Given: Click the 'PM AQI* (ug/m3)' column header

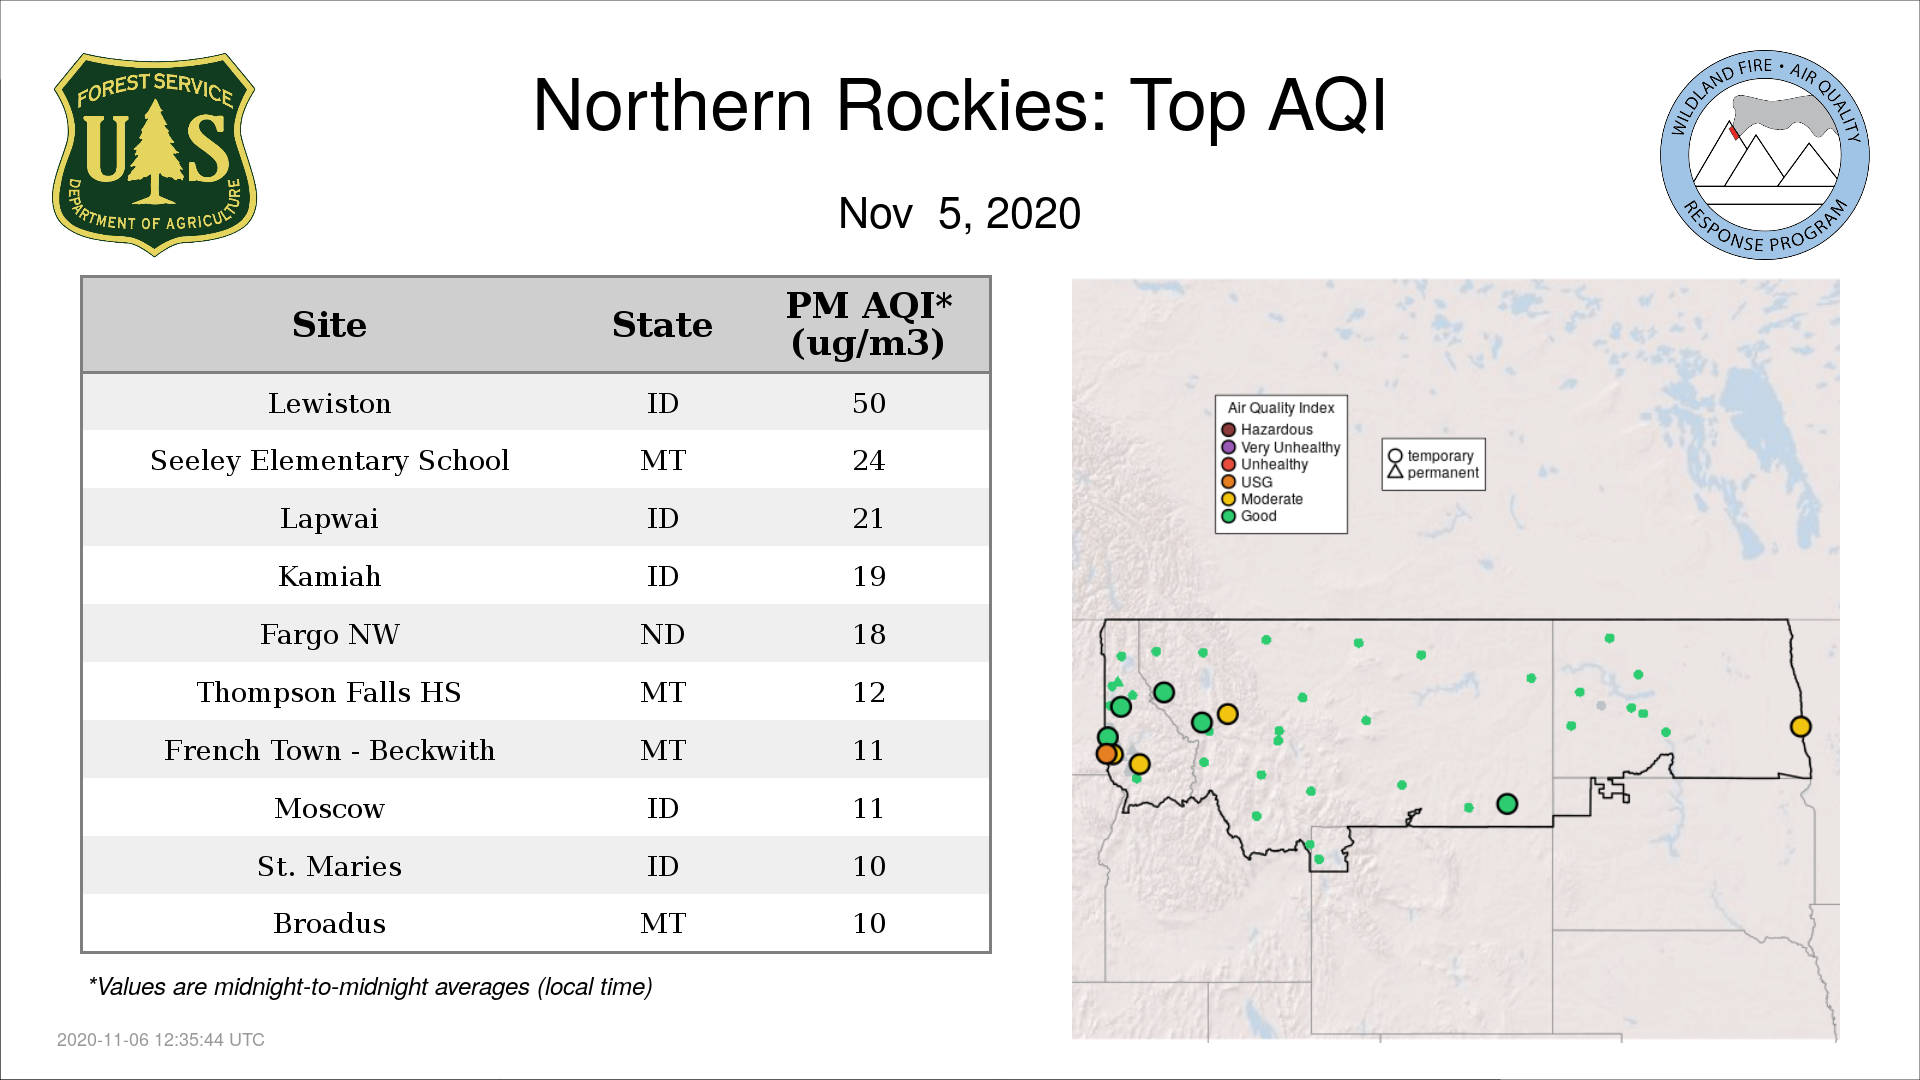Looking at the screenshot, I should (x=868, y=324).
